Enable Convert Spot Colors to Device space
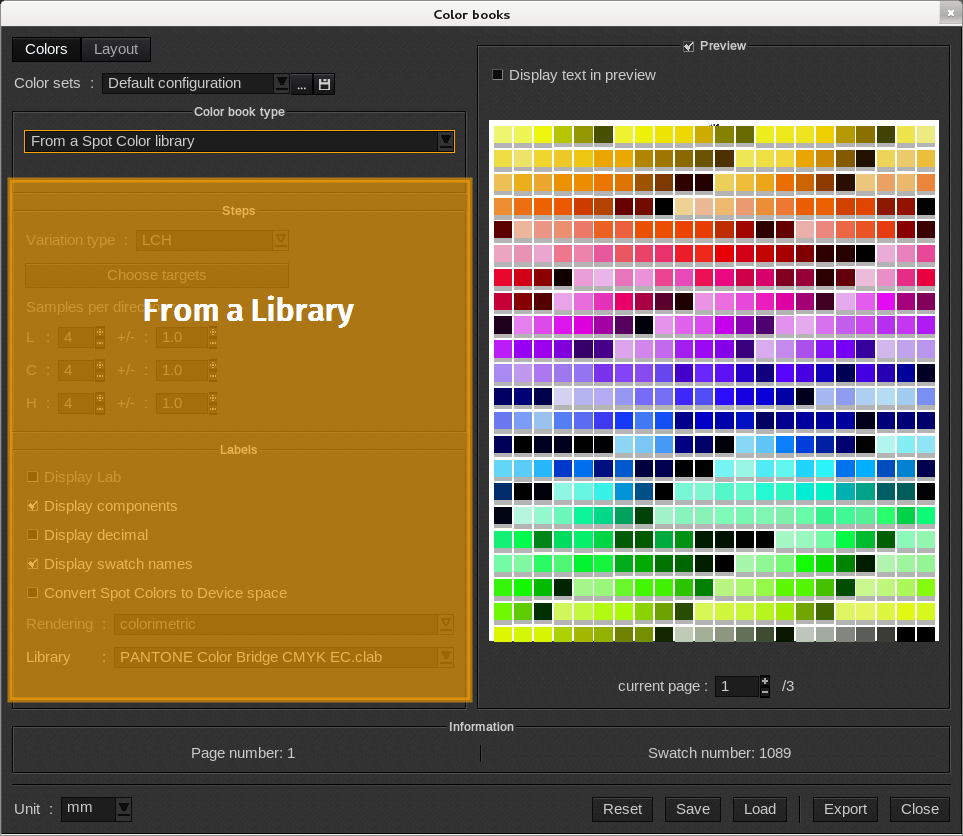 (x=33, y=593)
